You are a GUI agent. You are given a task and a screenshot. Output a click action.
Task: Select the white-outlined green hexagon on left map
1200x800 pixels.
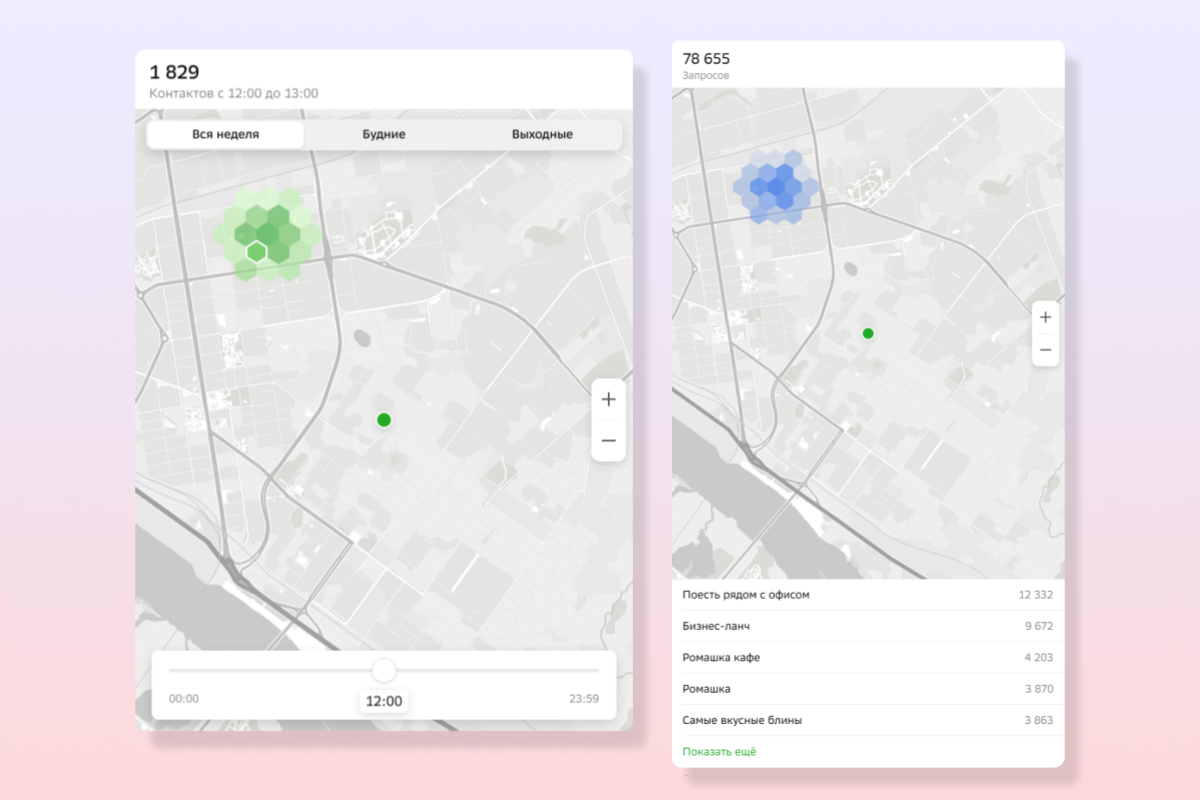257,252
